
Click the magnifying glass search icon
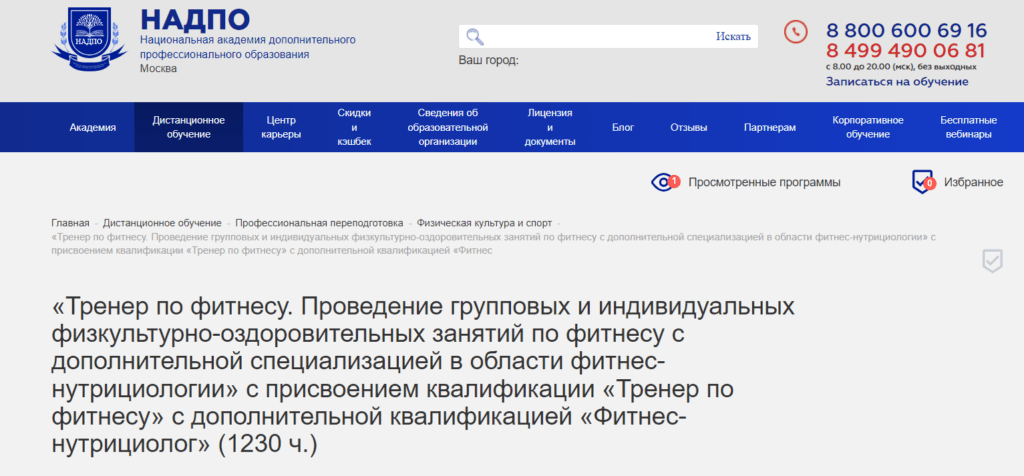[474, 37]
